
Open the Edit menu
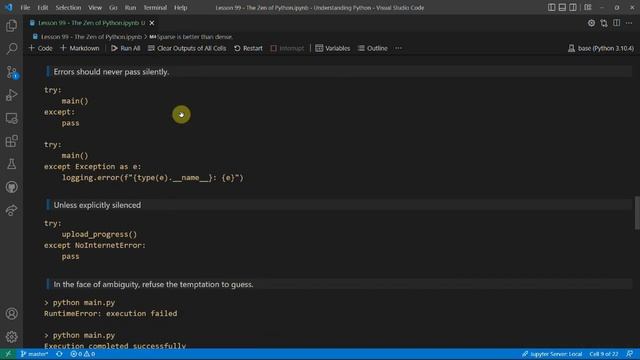pos(42,7)
